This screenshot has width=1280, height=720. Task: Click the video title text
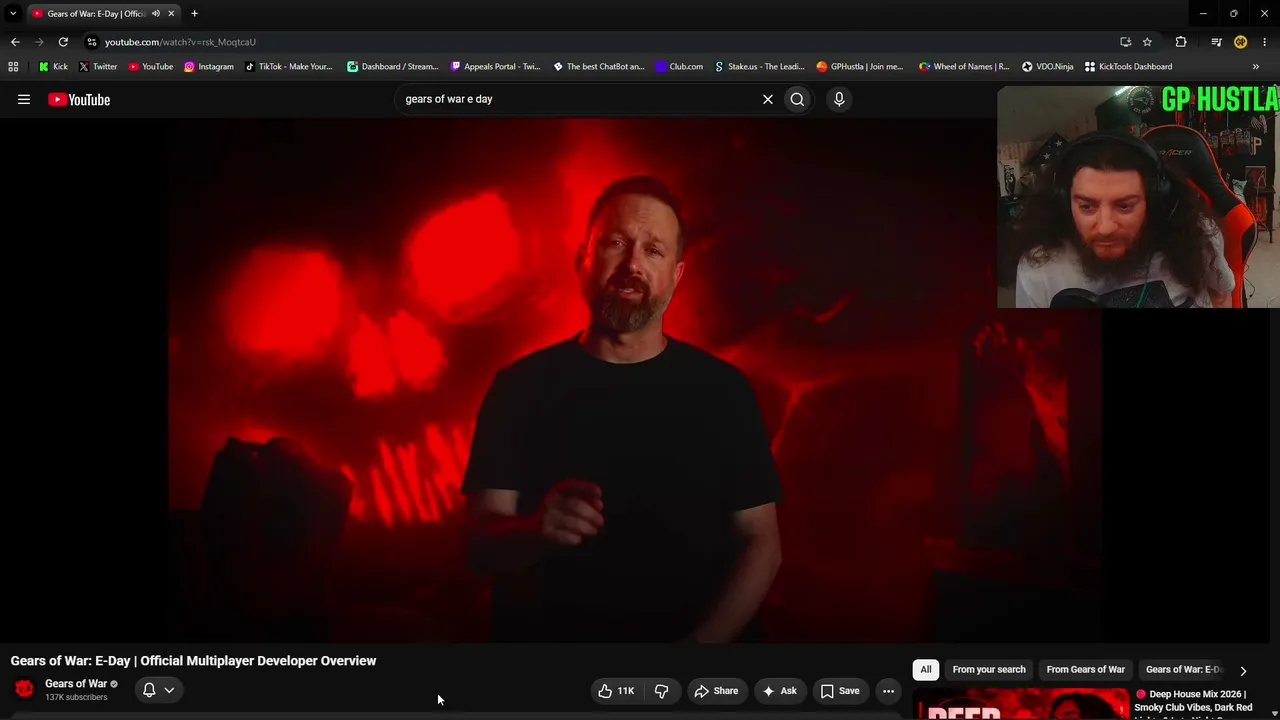click(193, 661)
